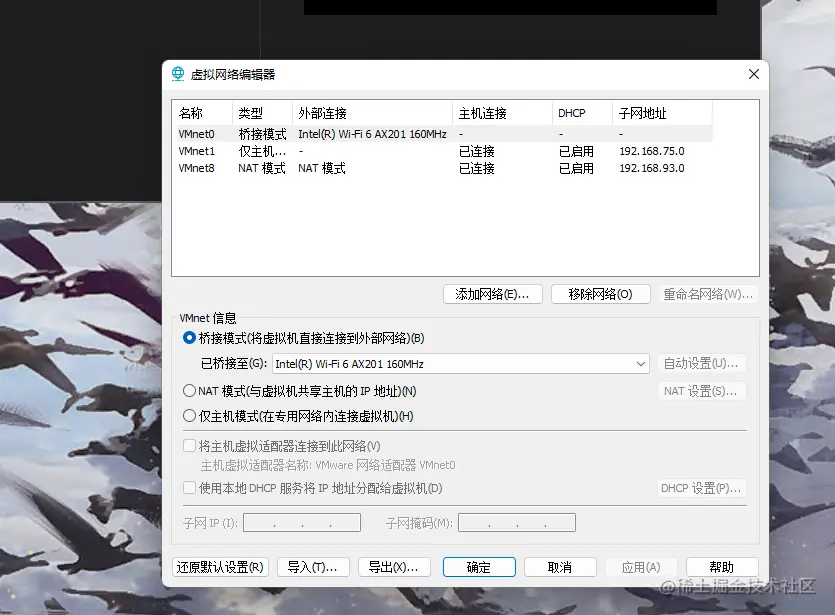Click Intel(R) Wi-Fi 6 AX201 table cell

point(372,134)
